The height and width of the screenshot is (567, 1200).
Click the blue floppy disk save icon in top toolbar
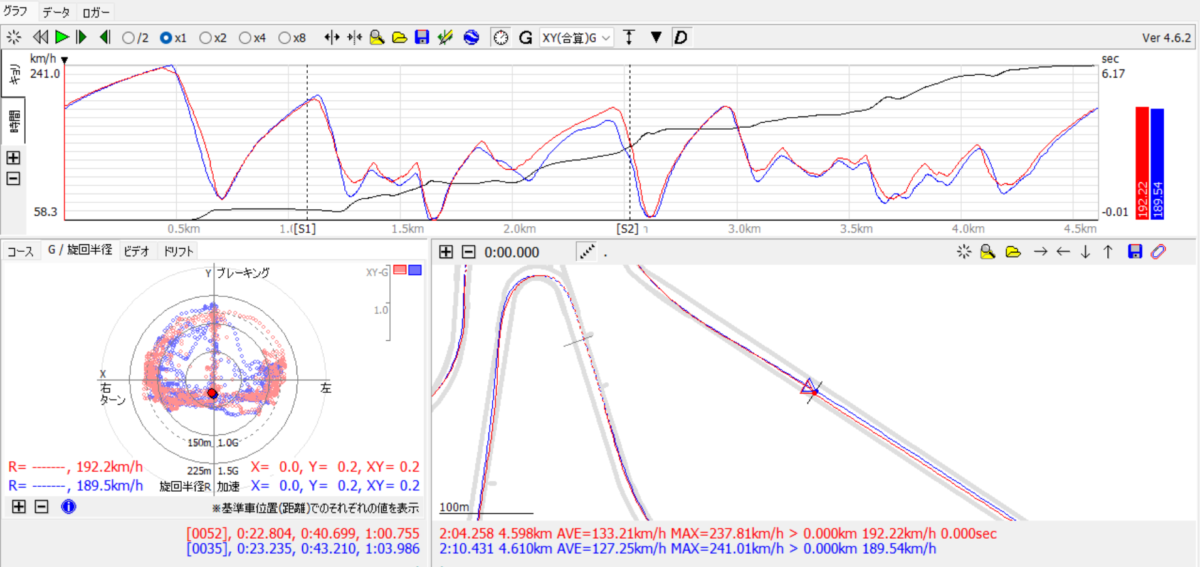click(x=422, y=37)
